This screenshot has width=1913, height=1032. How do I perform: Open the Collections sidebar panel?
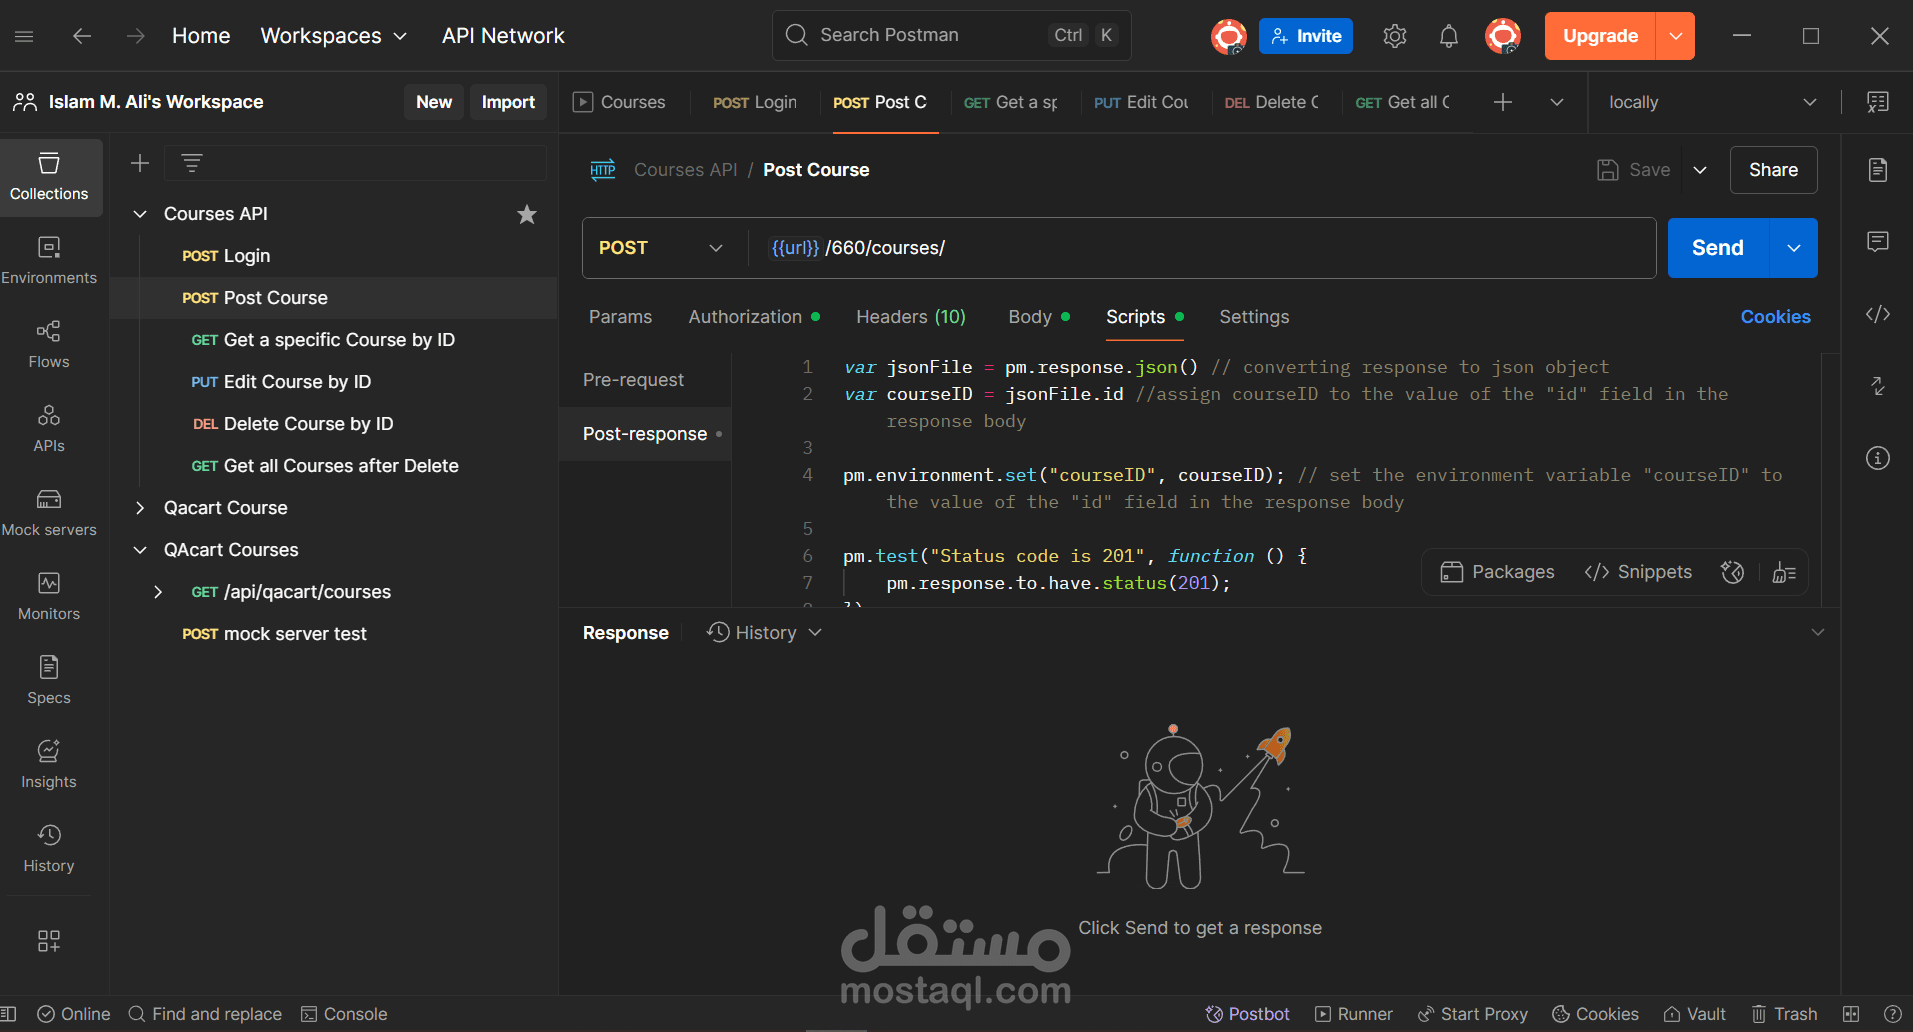[x=49, y=177]
